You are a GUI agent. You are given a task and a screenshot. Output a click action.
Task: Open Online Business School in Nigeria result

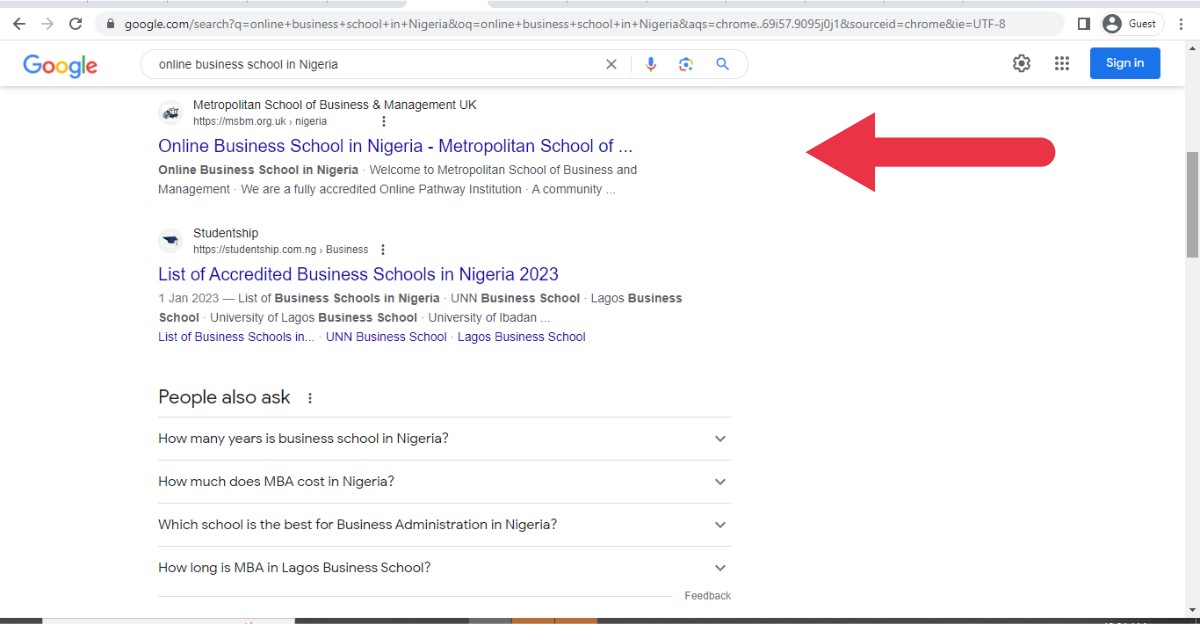pos(395,146)
